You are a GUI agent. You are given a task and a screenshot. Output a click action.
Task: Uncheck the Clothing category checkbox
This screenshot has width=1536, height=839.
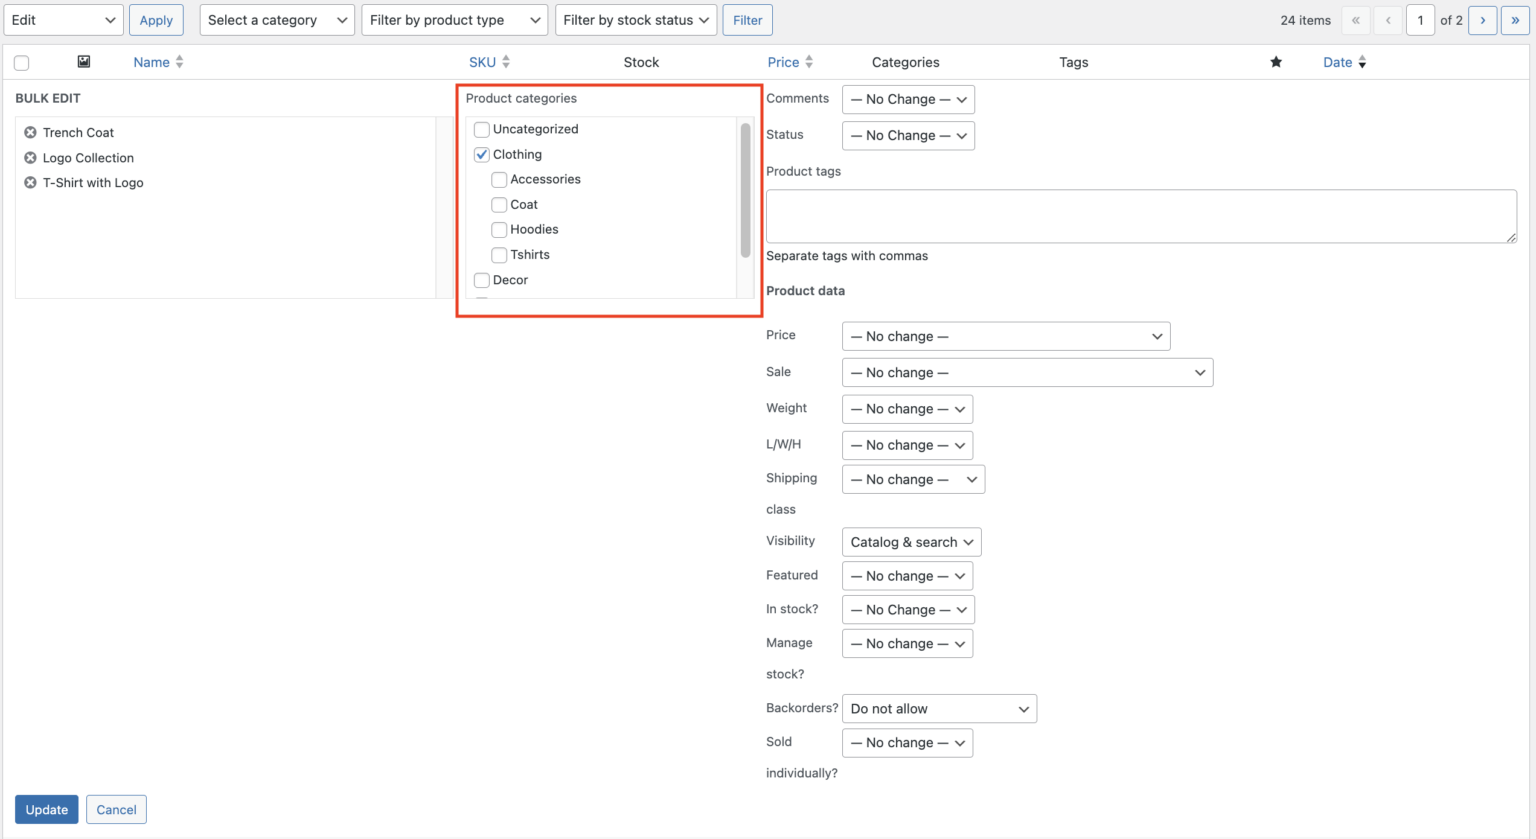[481, 154]
